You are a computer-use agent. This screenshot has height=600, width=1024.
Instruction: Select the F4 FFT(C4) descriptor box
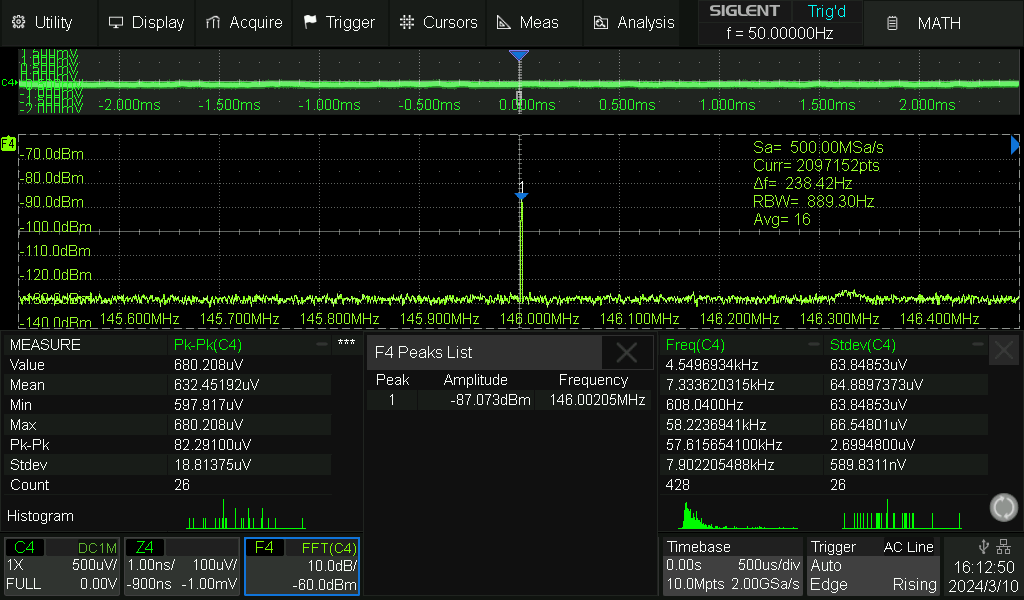coord(302,566)
